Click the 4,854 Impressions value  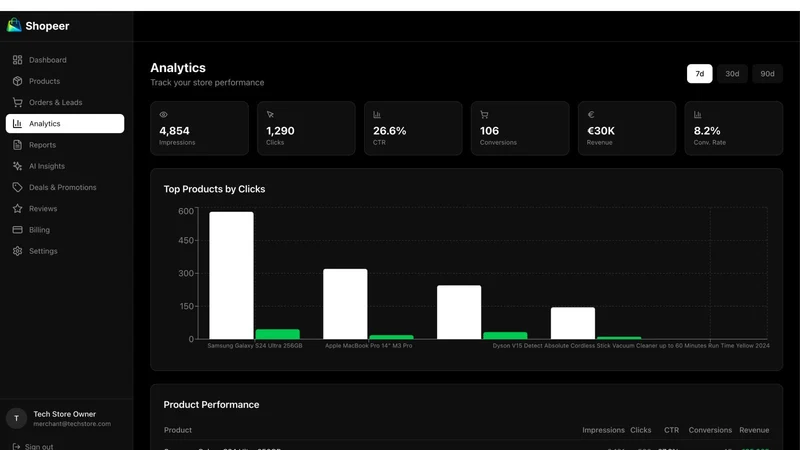click(174, 131)
